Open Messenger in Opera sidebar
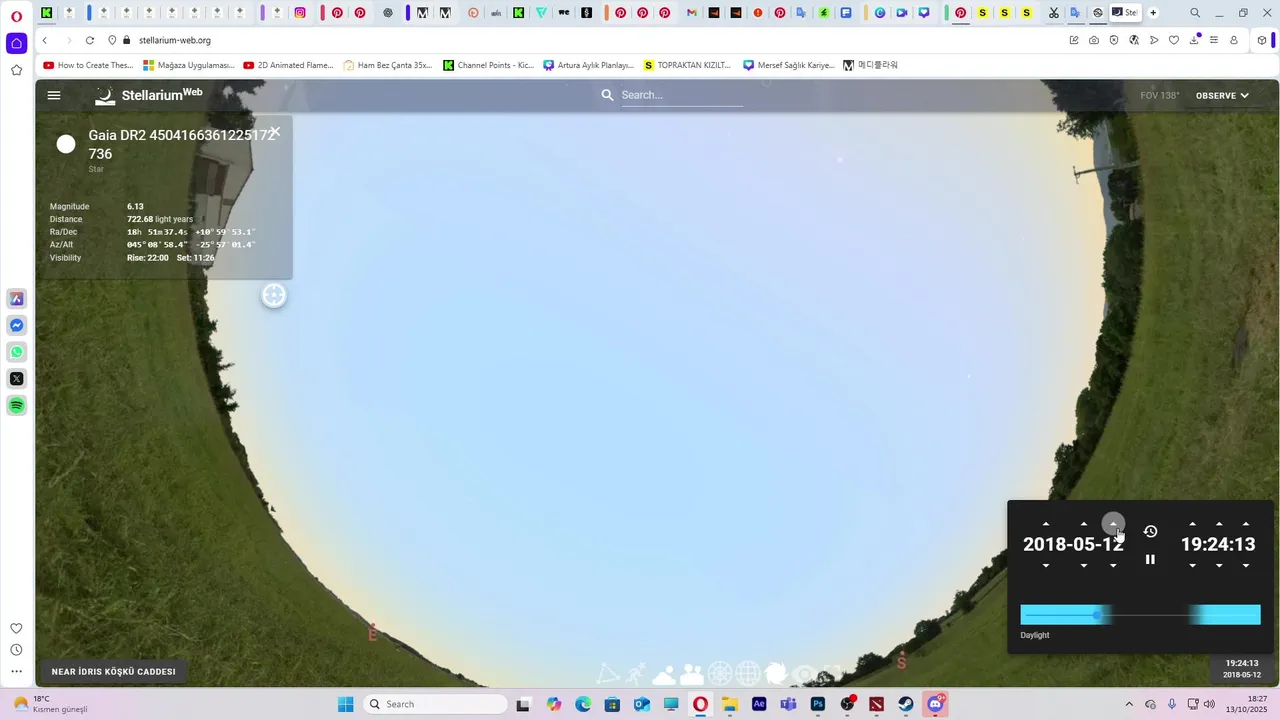 coord(17,325)
